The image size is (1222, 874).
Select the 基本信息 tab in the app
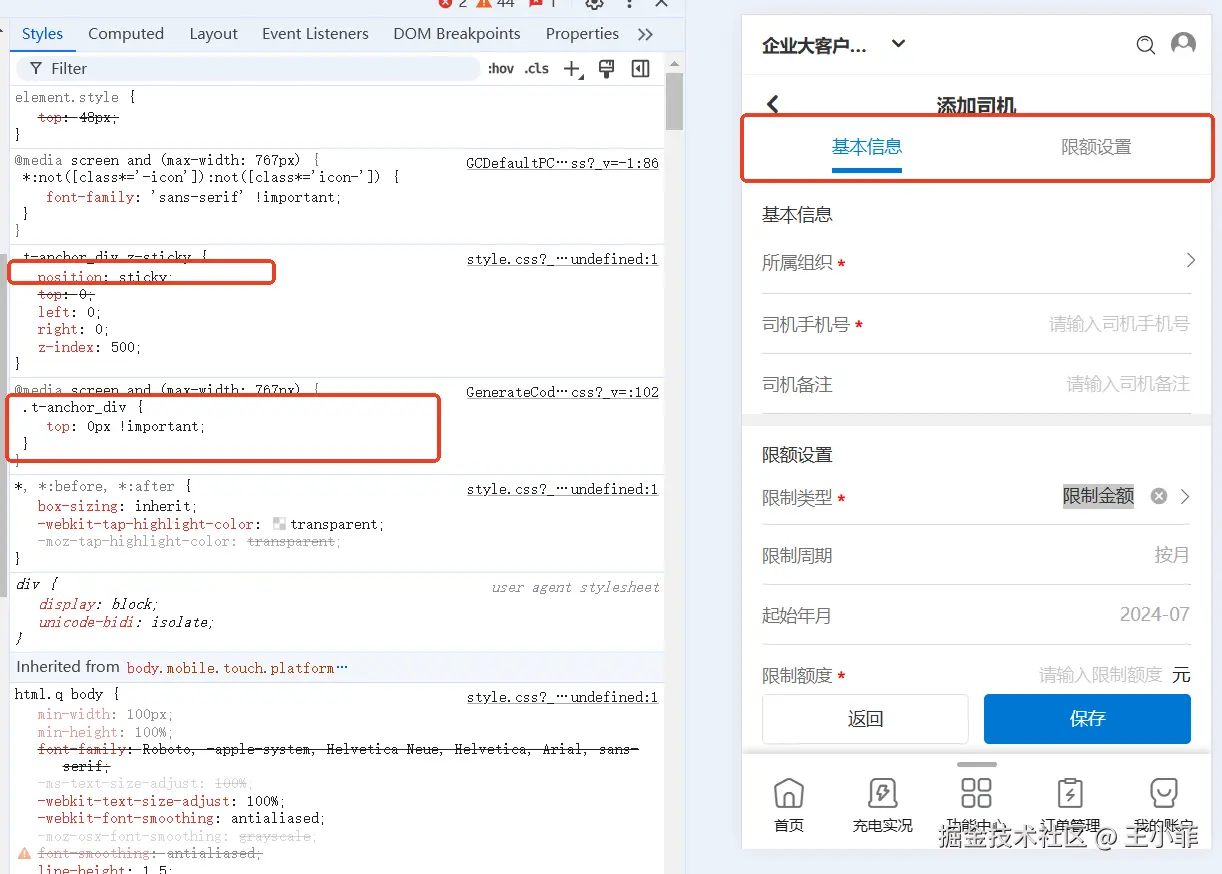click(867, 147)
